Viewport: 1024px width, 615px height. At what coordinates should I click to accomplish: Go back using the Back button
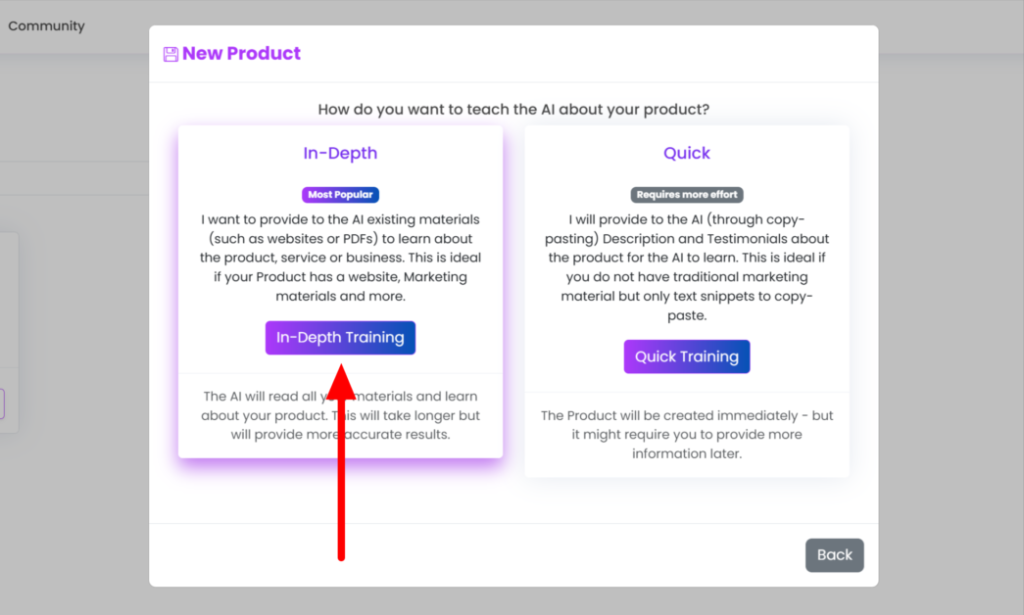pos(834,555)
